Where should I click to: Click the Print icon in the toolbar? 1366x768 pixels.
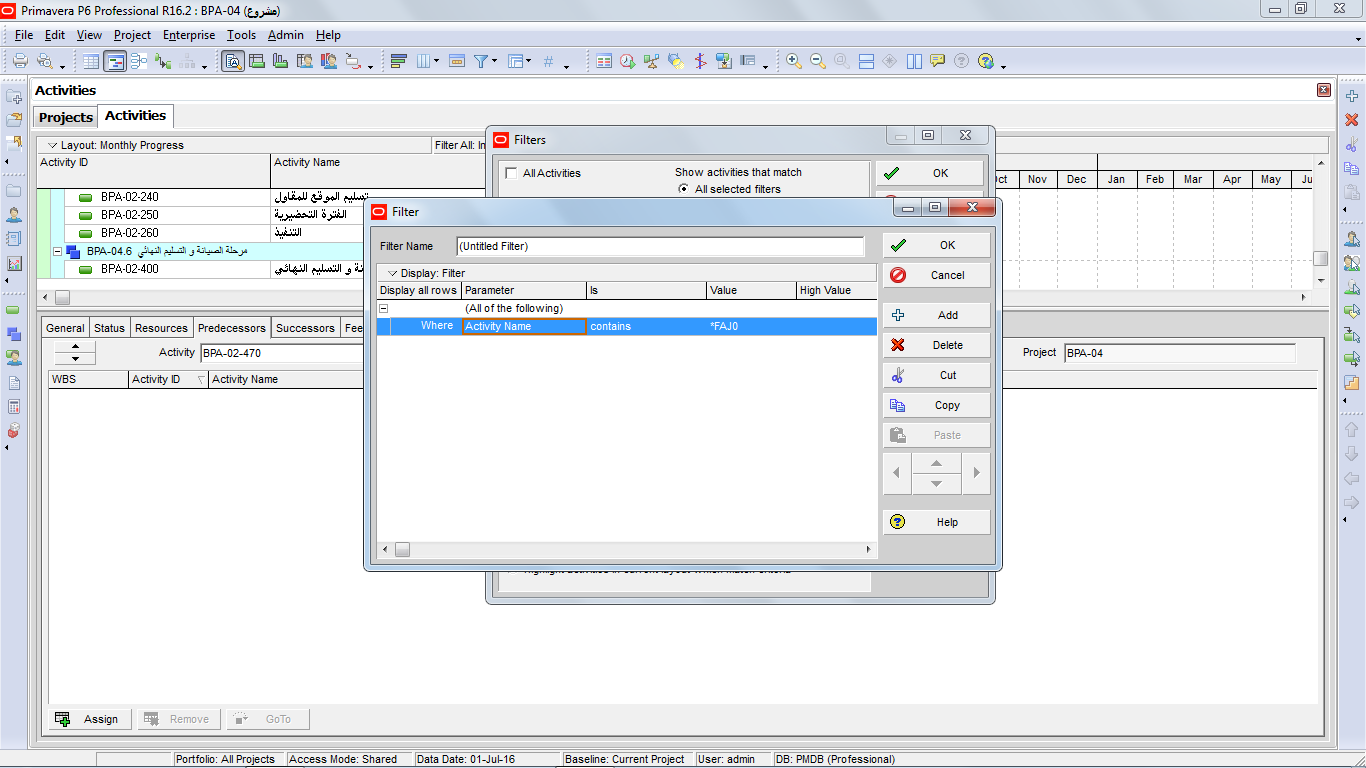[20, 61]
